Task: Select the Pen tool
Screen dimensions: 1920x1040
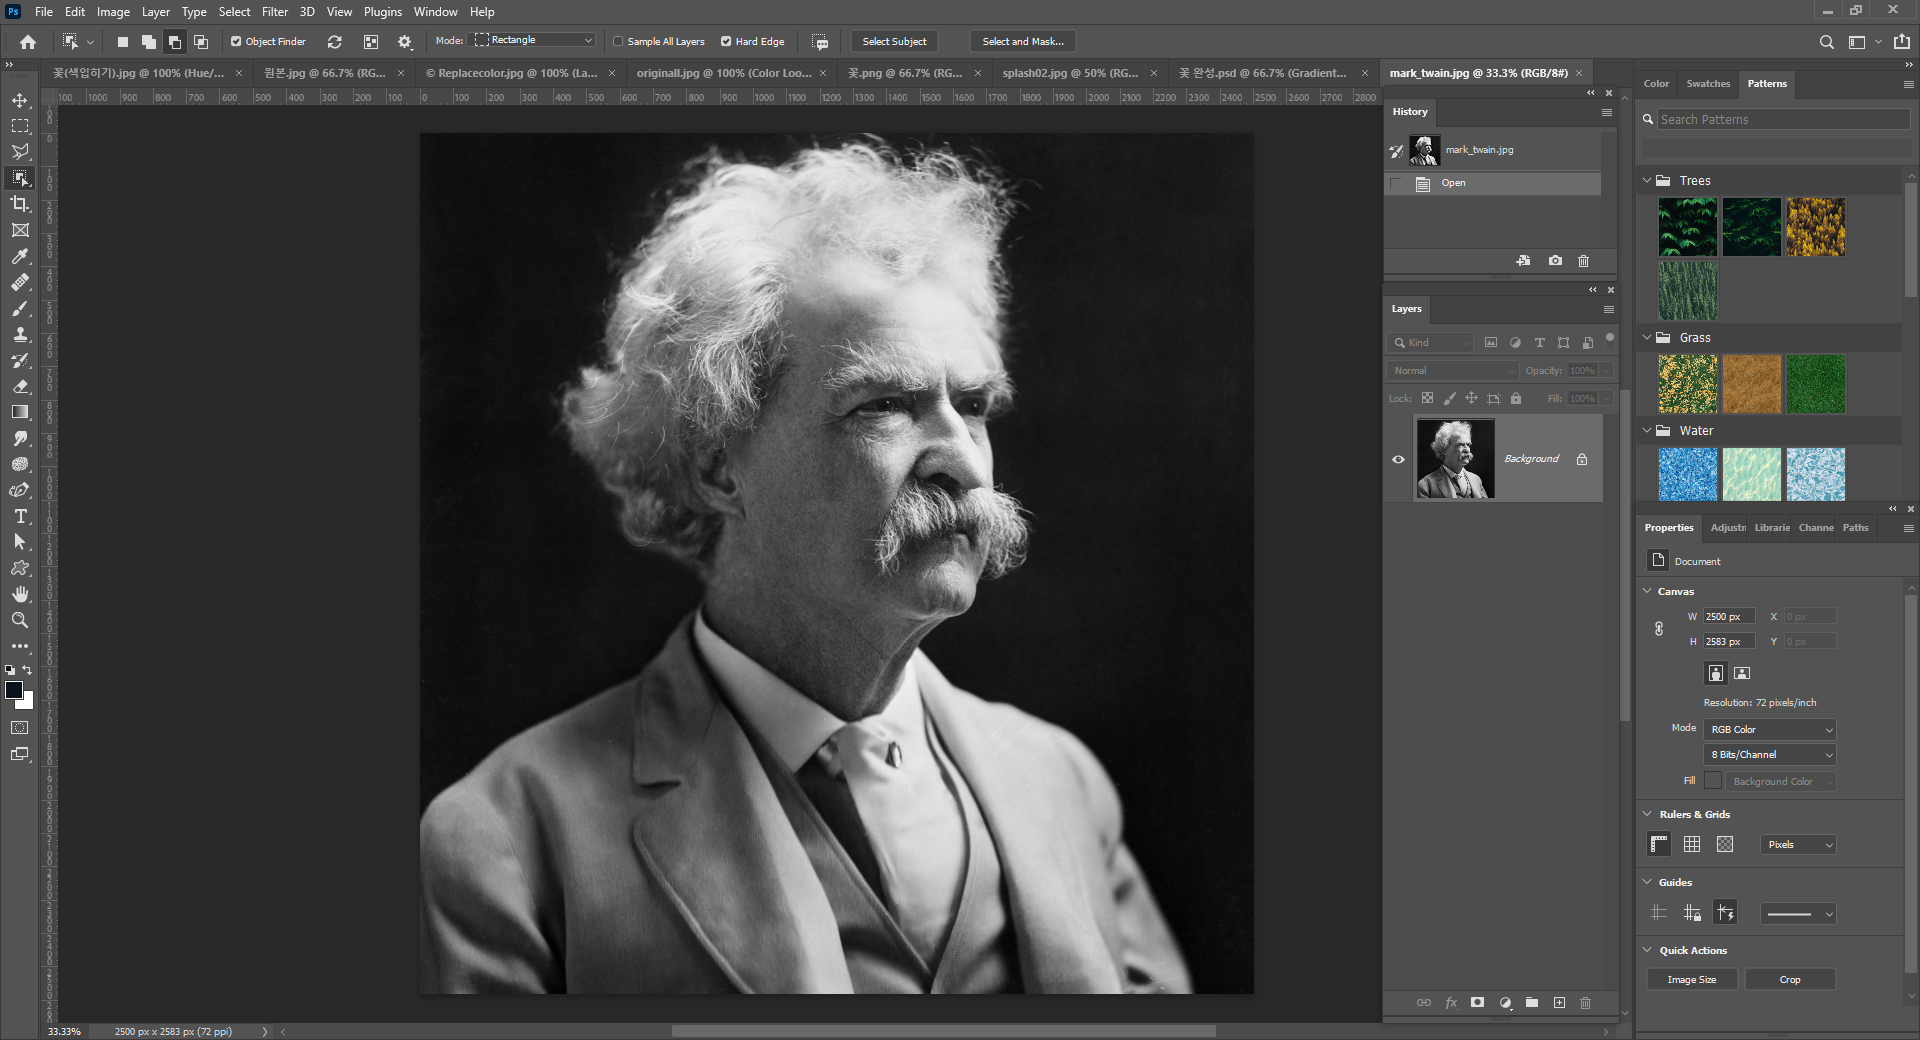Action: point(20,490)
